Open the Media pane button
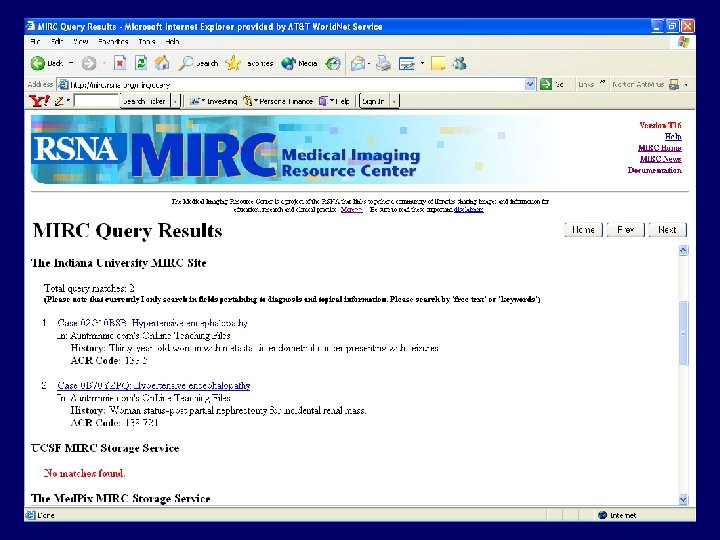Image resolution: width=720 pixels, height=540 pixels. (299, 63)
